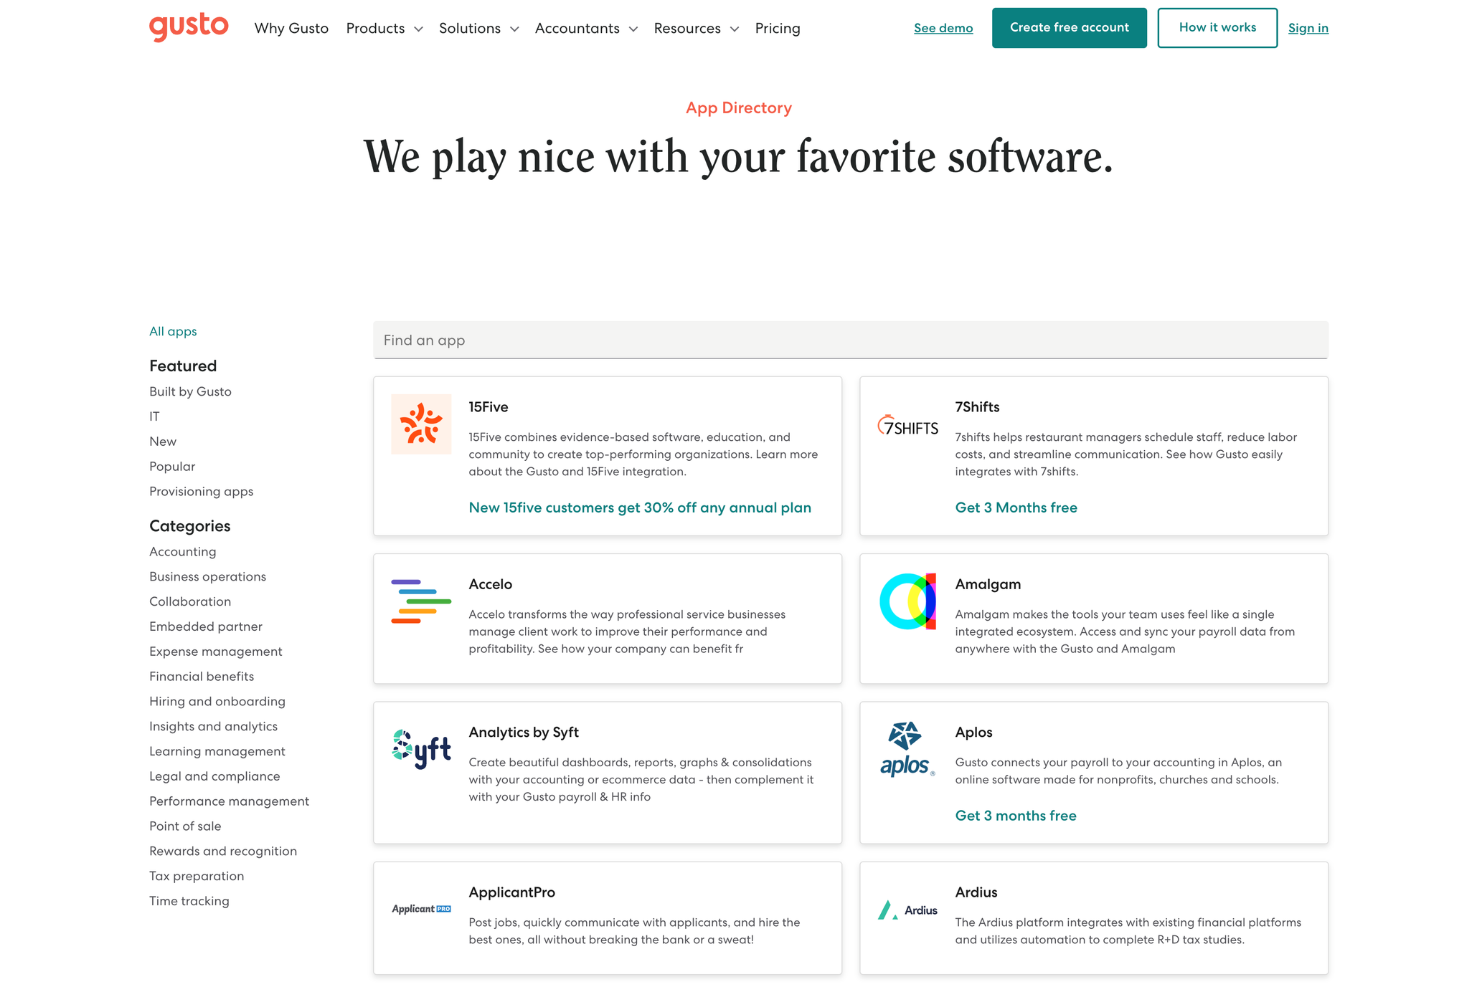The height and width of the screenshot is (987, 1480).
Task: Click the Ardius triangle logo
Action: click(907, 909)
